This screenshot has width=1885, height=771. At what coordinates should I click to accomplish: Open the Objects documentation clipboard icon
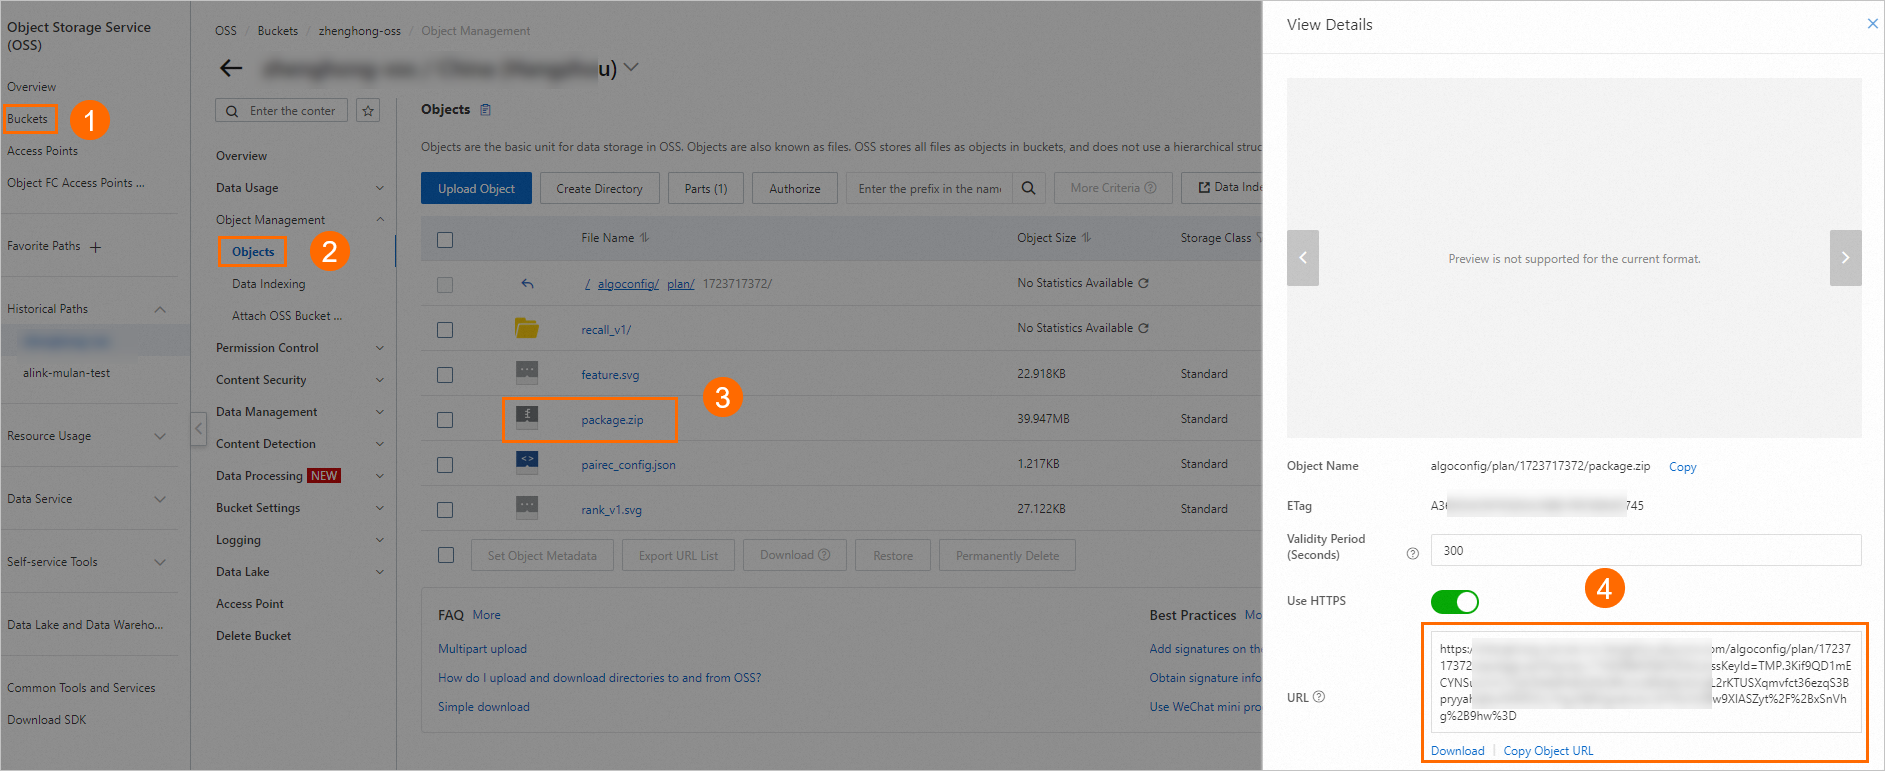pyautogui.click(x=486, y=110)
